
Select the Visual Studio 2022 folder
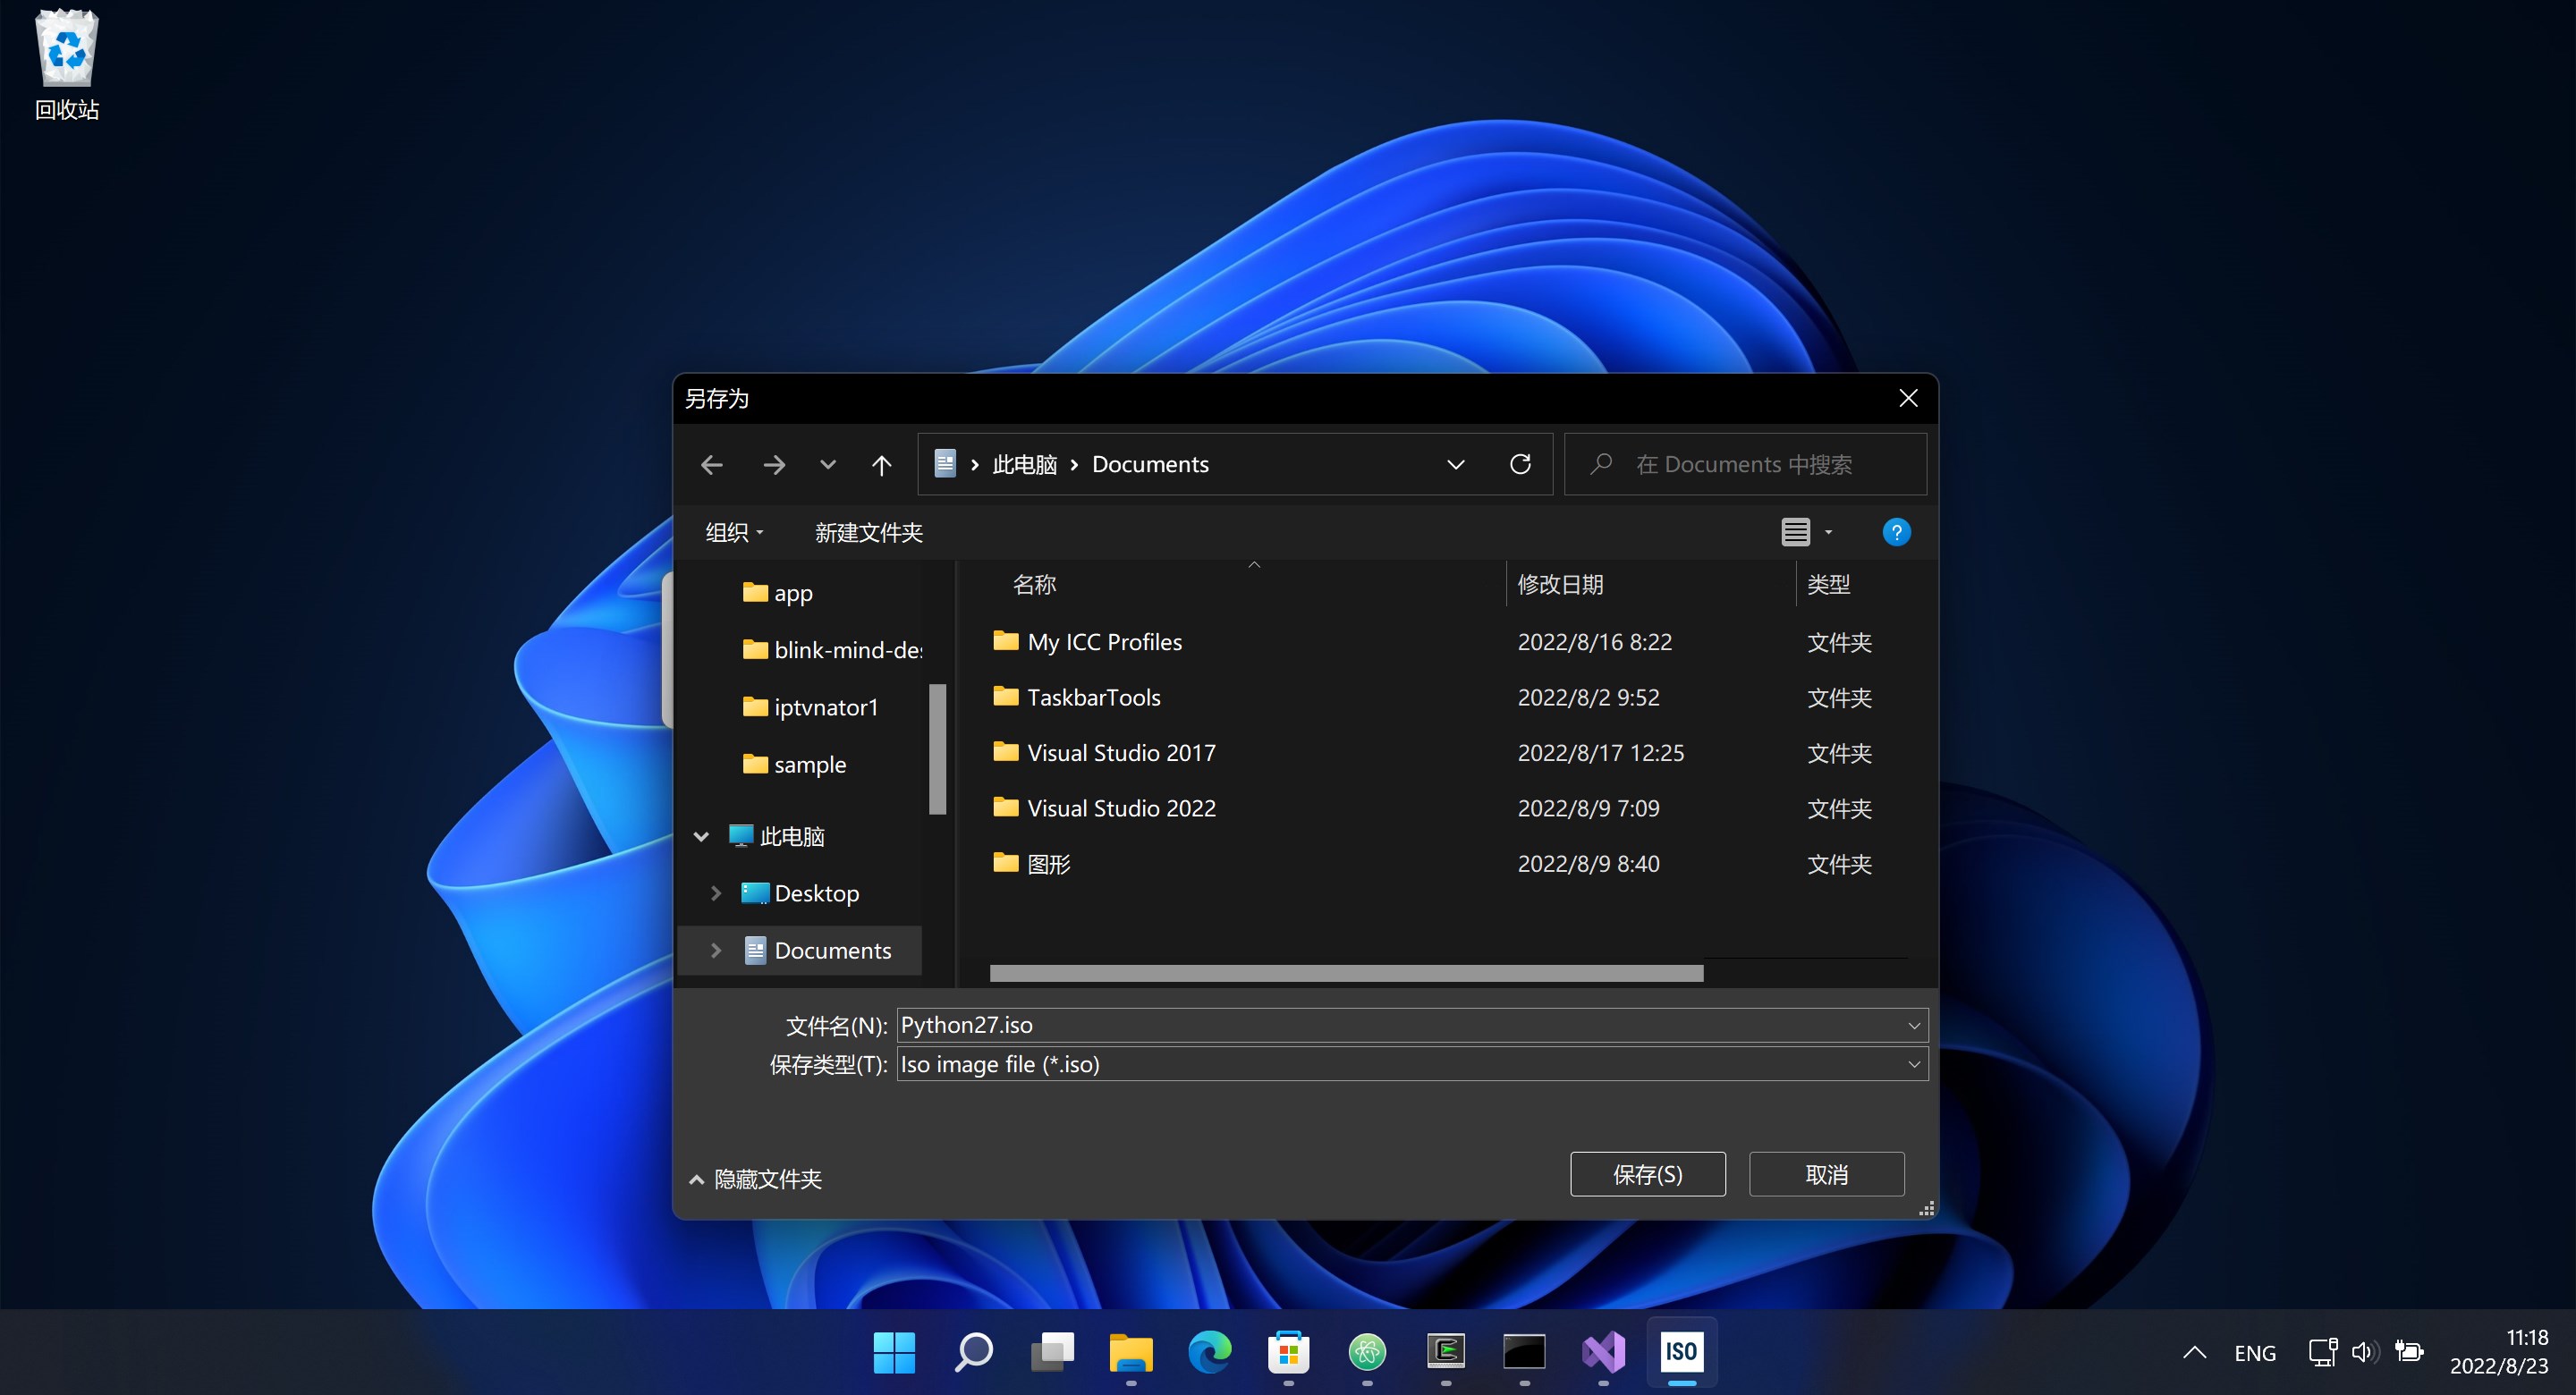[x=1121, y=808]
